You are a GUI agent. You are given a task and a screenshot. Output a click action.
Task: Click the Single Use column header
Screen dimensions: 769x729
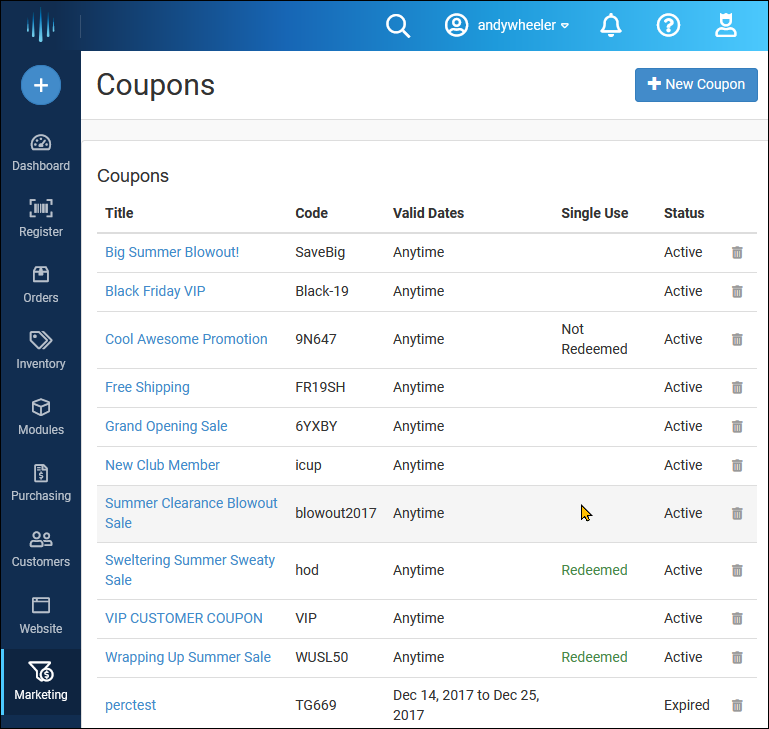pos(594,213)
